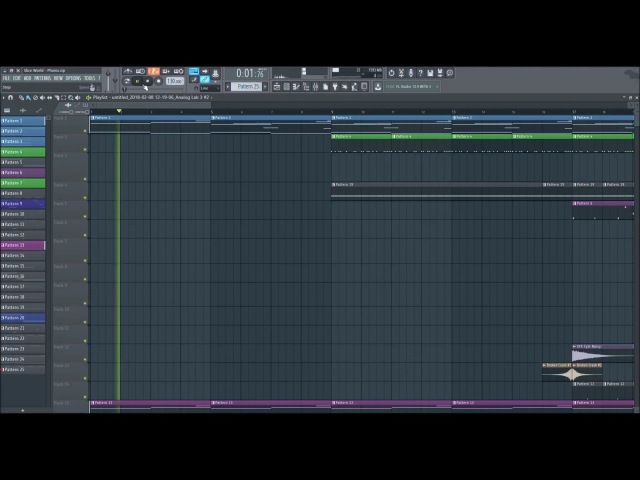Screen dimensions: 640x480
Task: Select the playlist paint brush tool
Action: coord(29,97)
